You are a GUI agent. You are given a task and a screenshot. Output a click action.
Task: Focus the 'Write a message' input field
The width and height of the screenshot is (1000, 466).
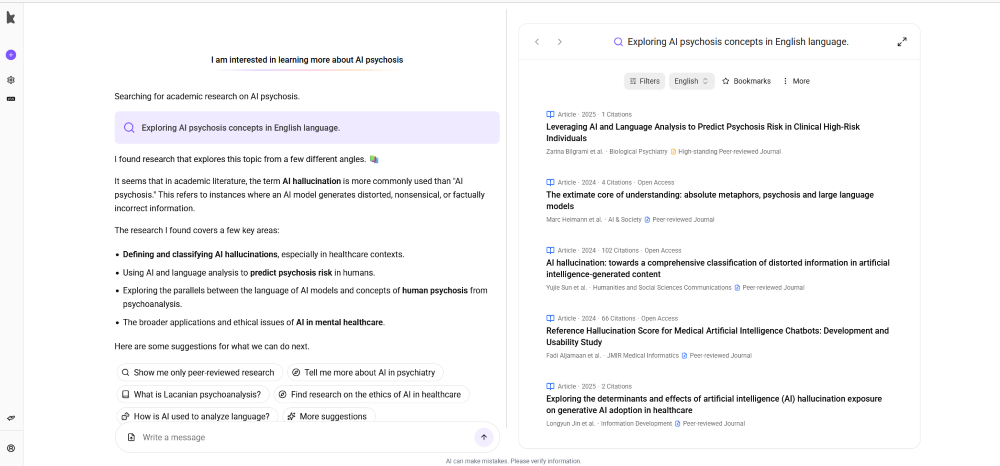pos(306,437)
